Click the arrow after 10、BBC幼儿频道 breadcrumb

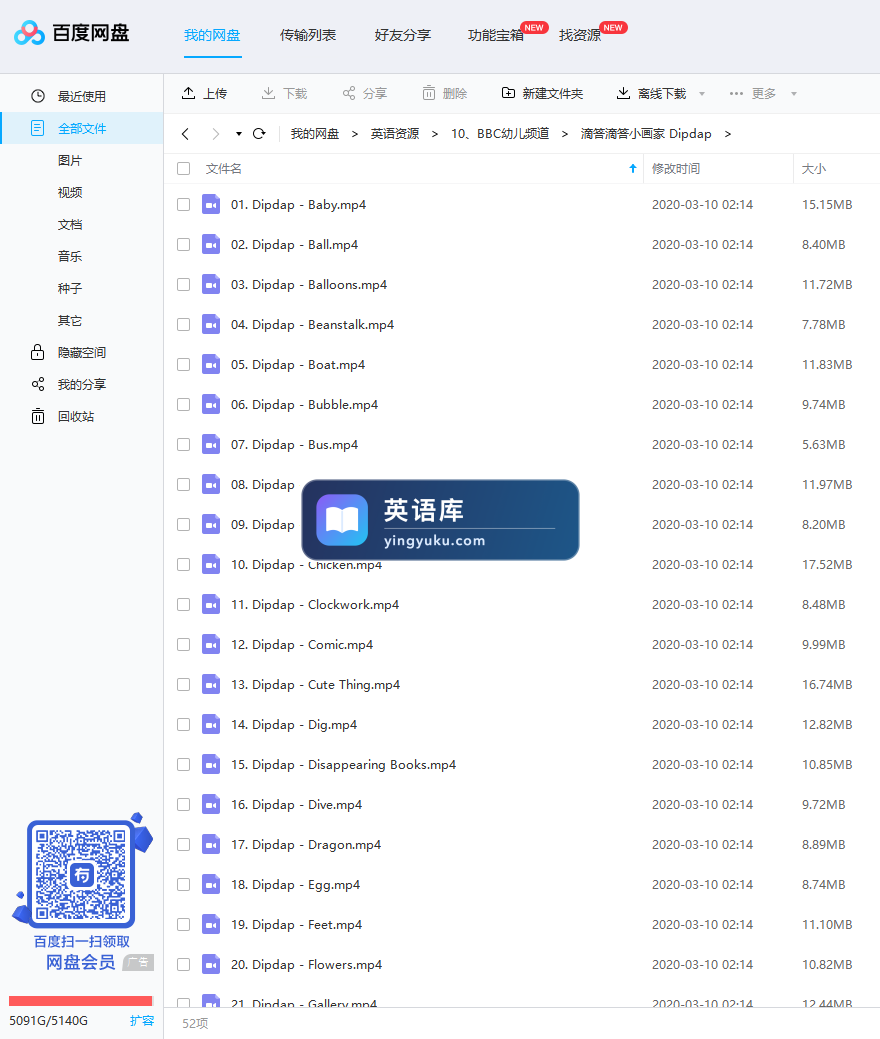click(x=565, y=134)
